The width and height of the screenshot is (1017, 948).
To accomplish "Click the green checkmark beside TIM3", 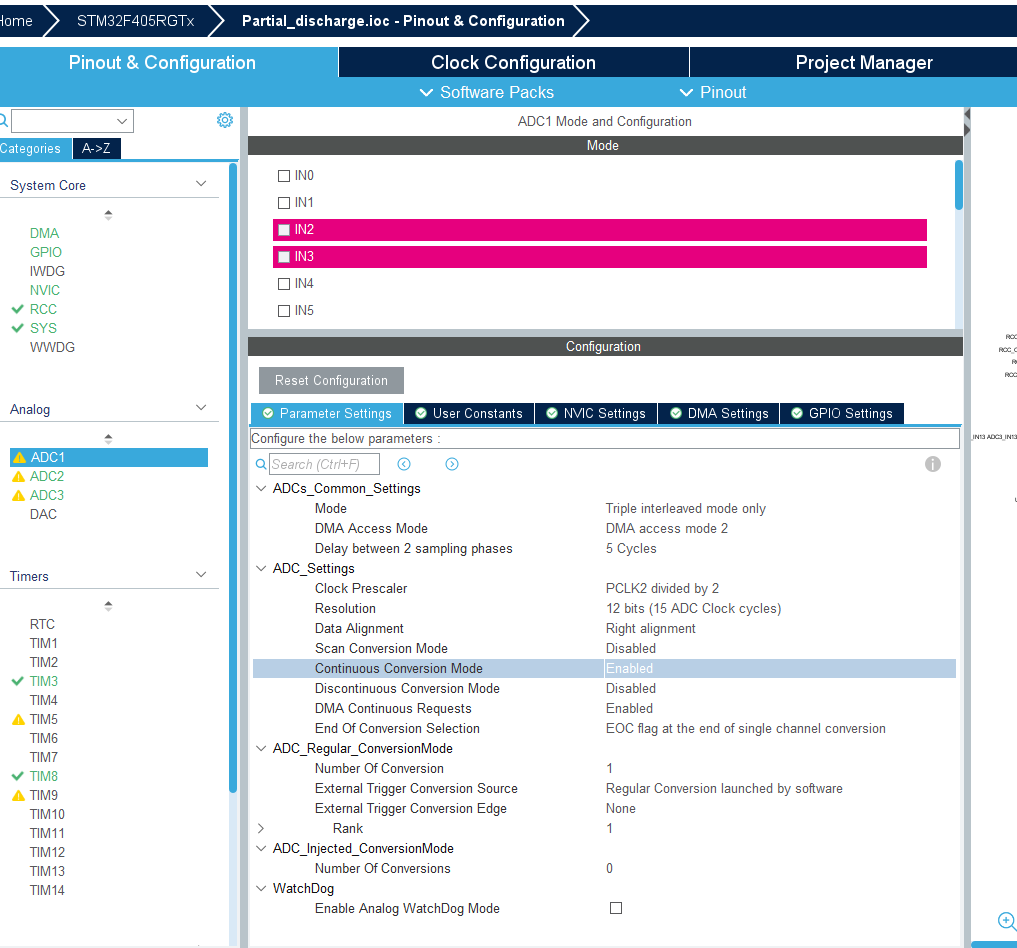I will 18,681.
